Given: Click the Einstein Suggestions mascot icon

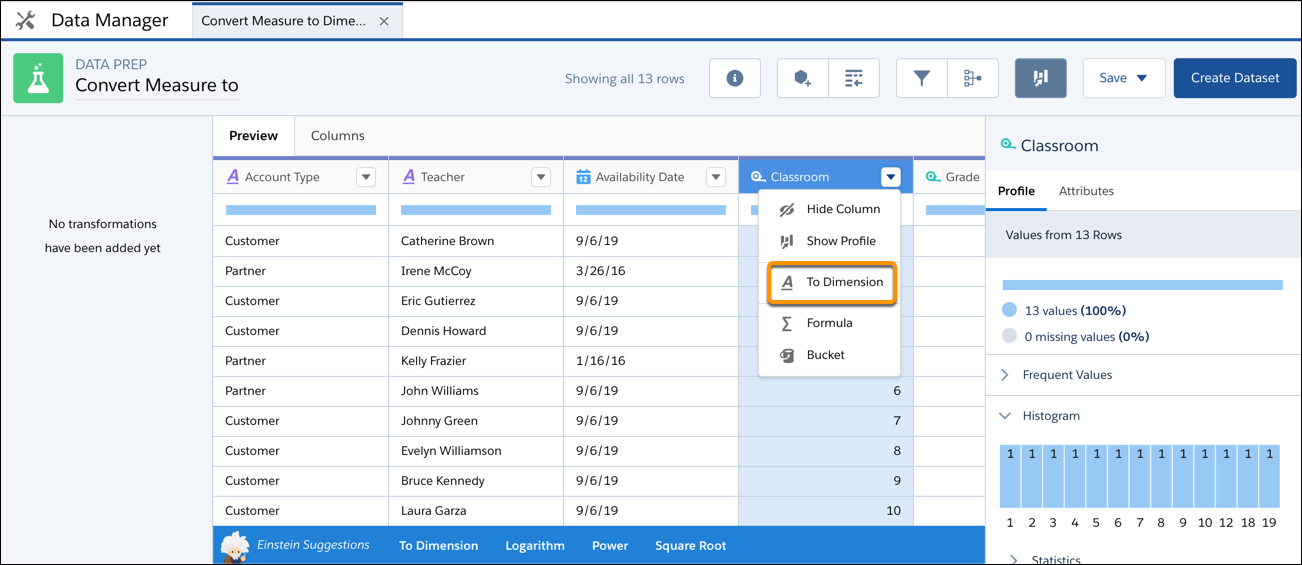Looking at the screenshot, I should (x=236, y=546).
